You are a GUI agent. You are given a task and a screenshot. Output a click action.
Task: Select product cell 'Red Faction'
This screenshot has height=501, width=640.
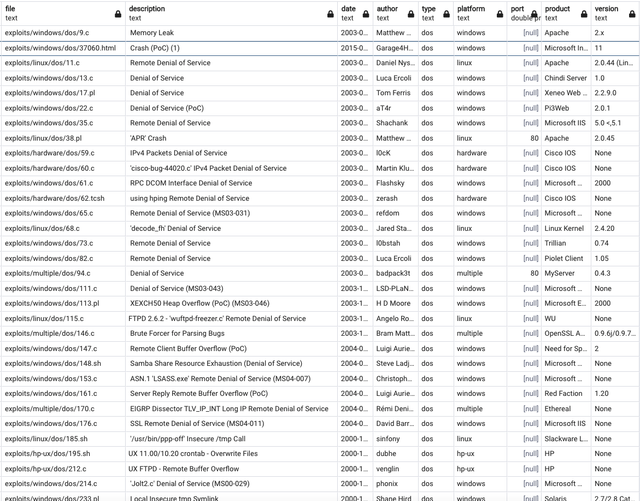pos(566,394)
